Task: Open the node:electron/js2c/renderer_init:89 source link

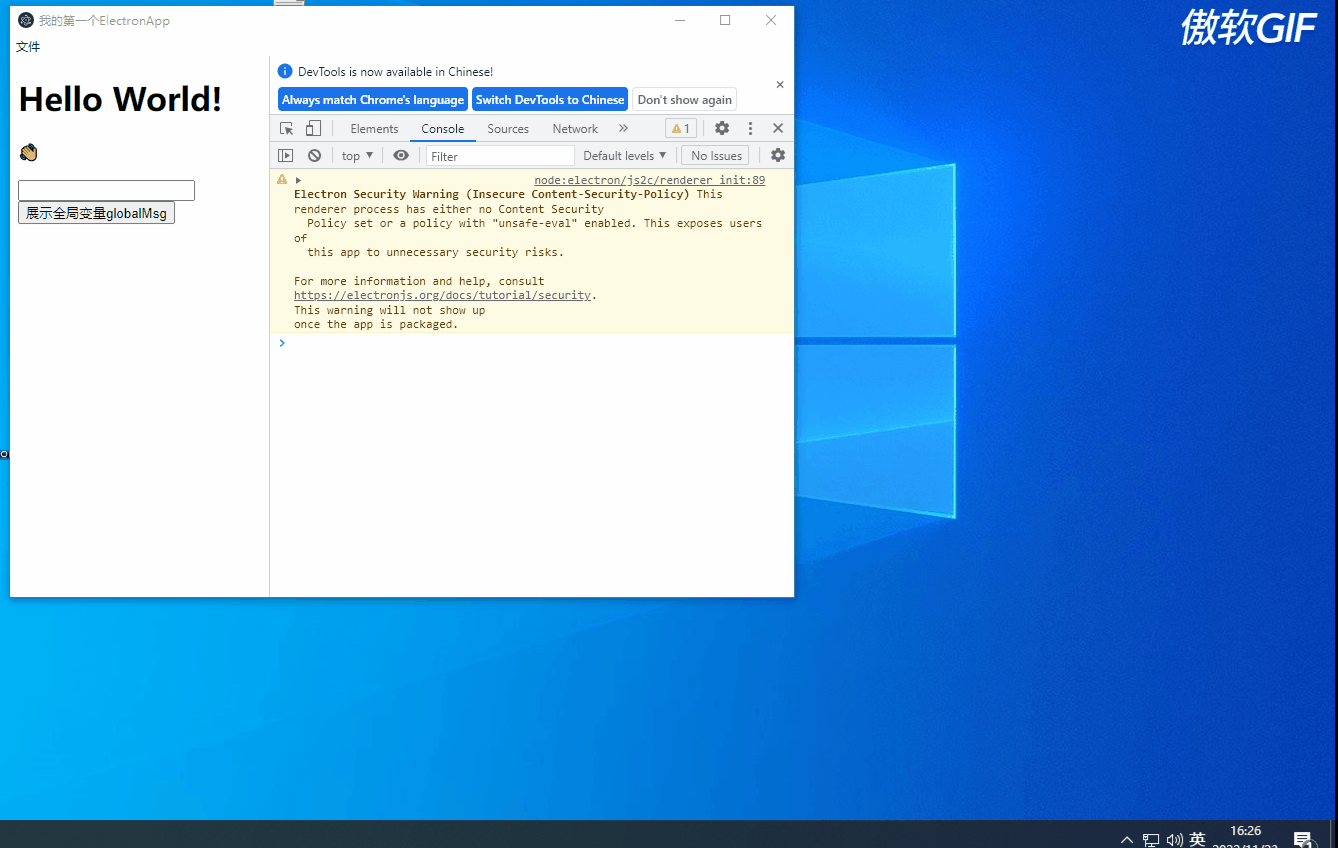Action: [650, 180]
